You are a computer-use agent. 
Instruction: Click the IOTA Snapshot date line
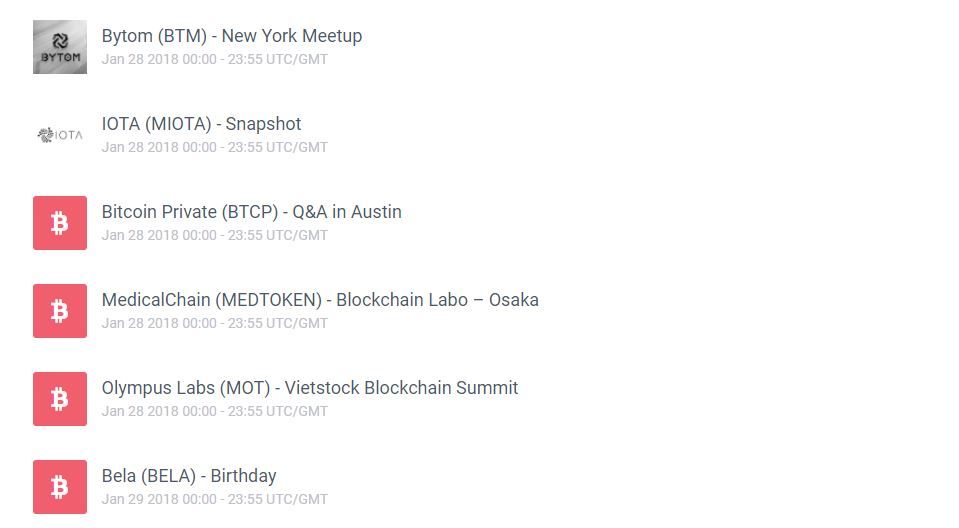click(x=215, y=147)
